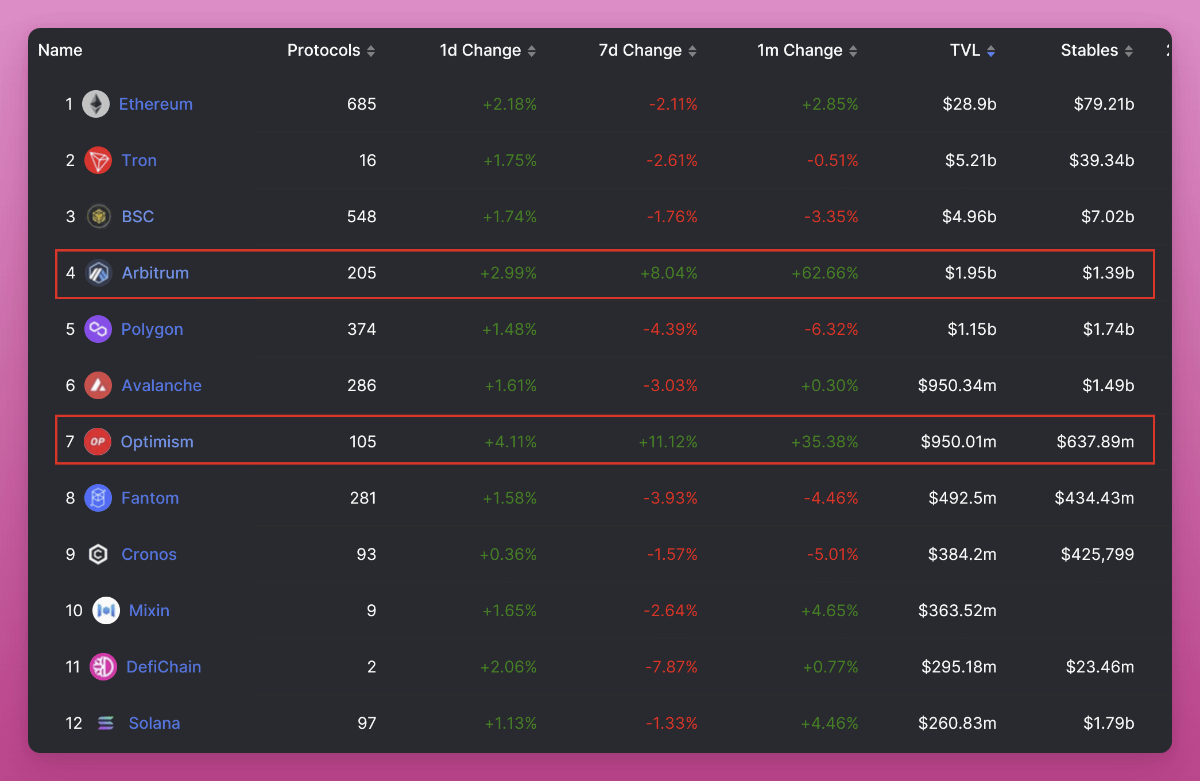Click the Avalanche chain logo icon
This screenshot has height=781, width=1200.
click(x=98, y=385)
